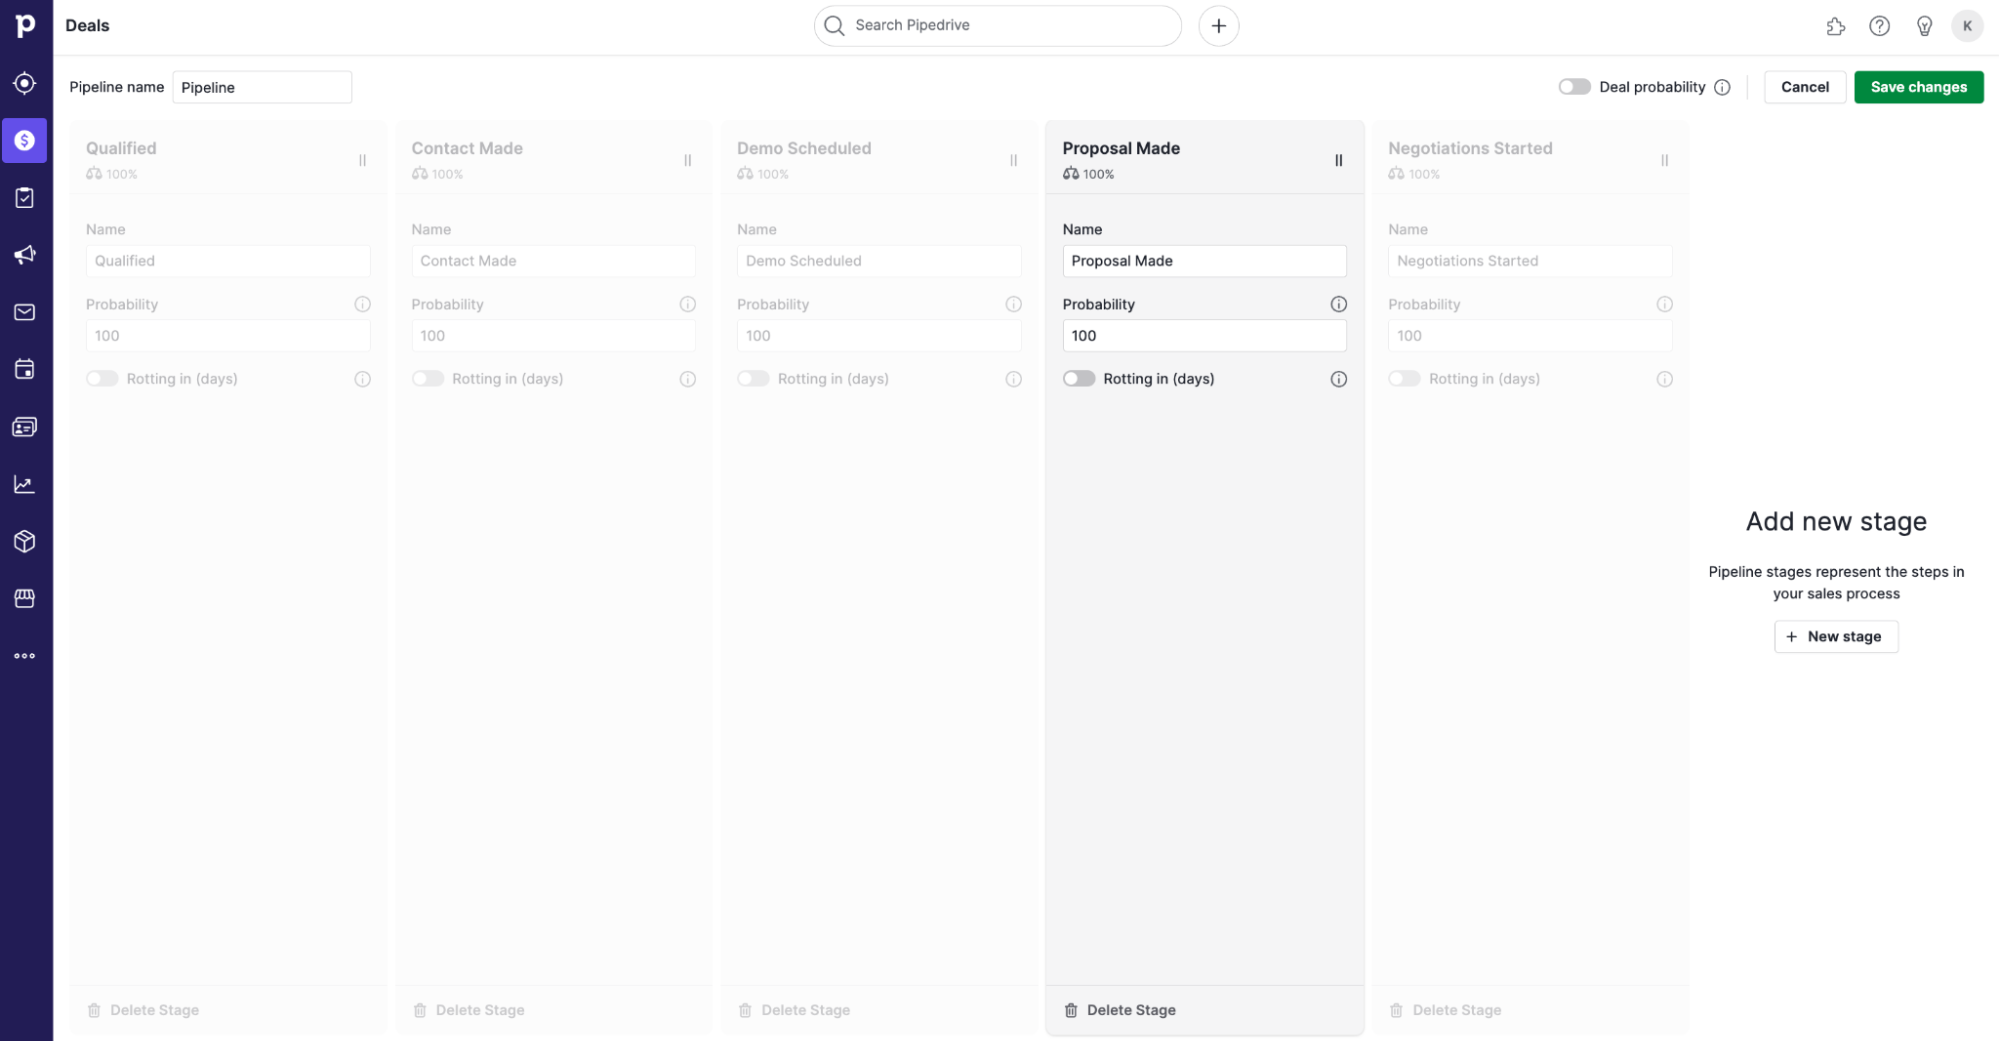
Task: Enable rotting for the Qualified stage
Action: (102, 378)
